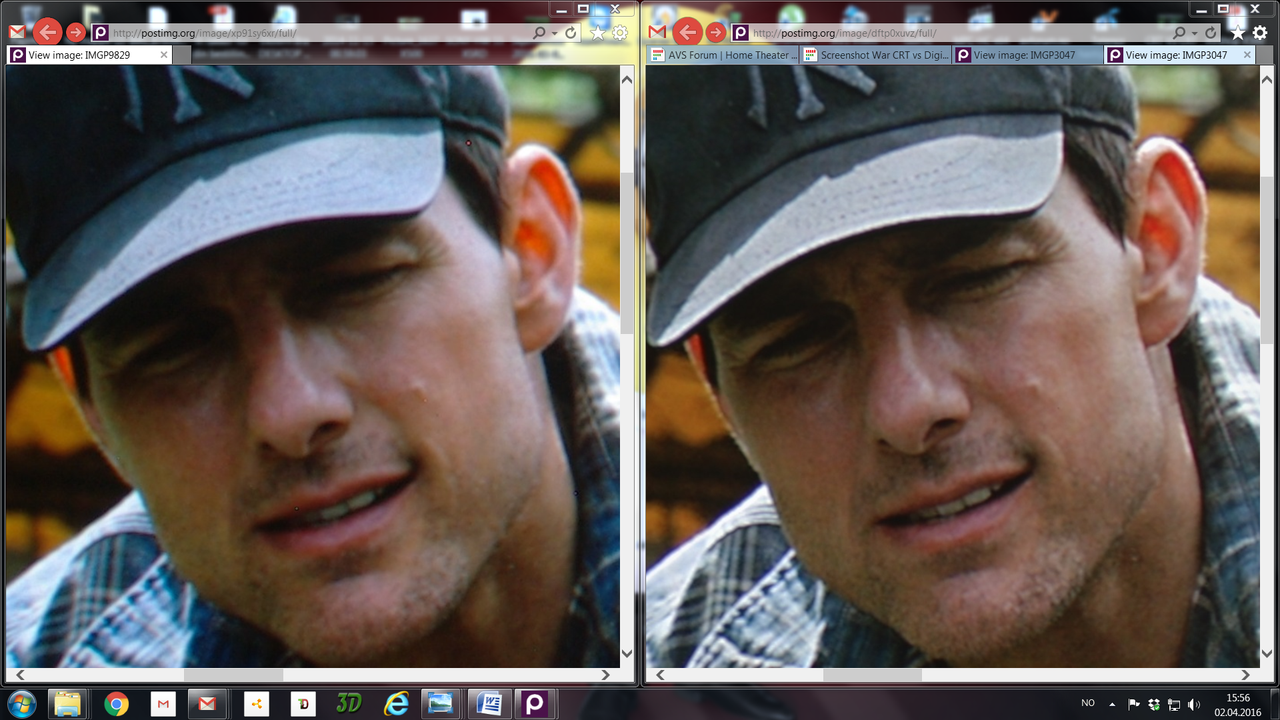Screen dimensions: 1280x720
Task: Open network status icon in system tray
Action: (1173, 704)
